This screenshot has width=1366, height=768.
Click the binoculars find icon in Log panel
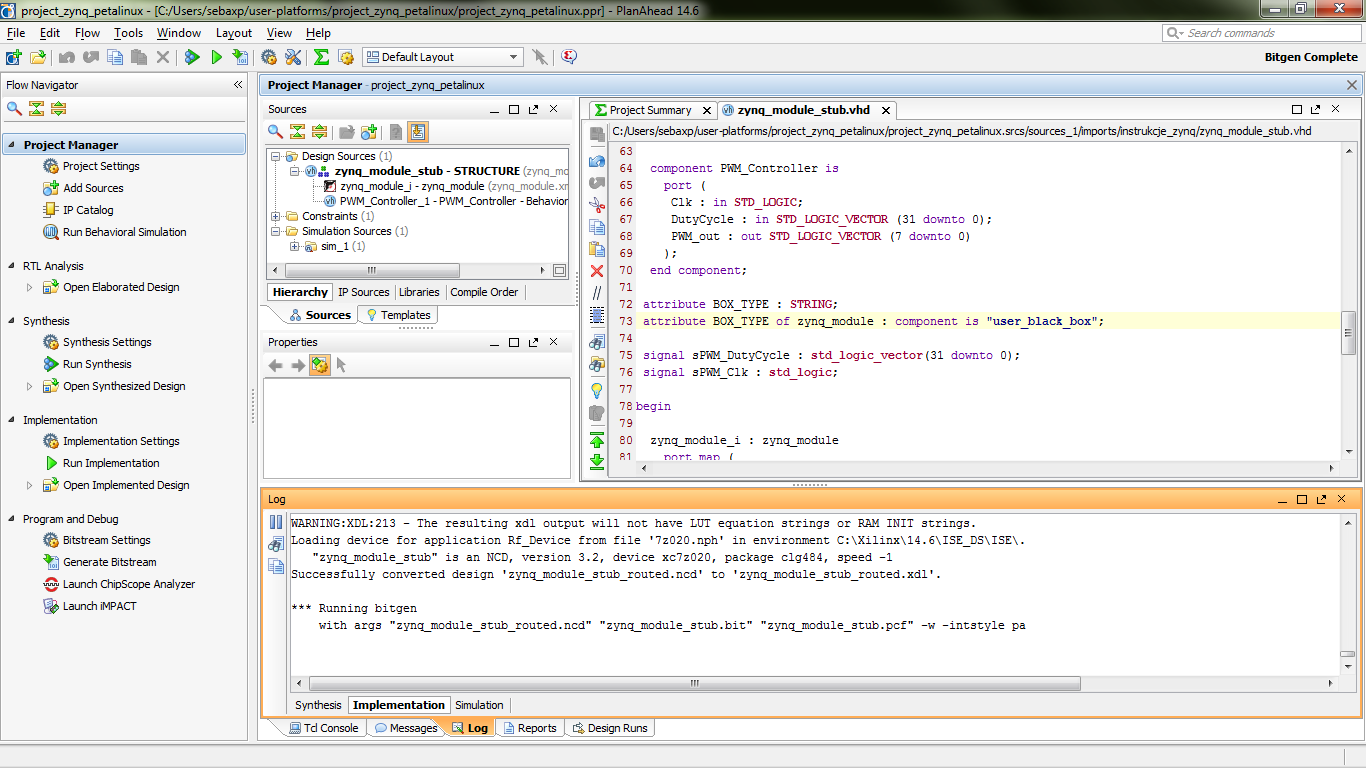(x=275, y=544)
